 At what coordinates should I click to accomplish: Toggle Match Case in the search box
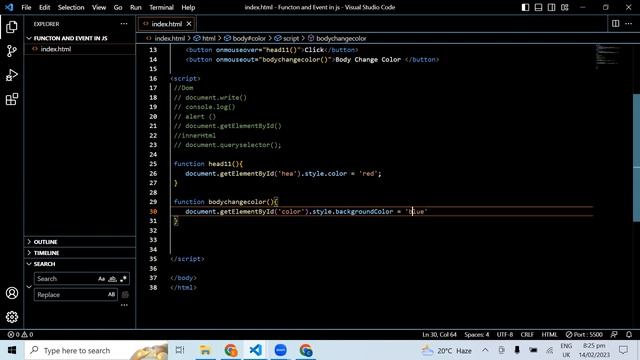[101, 279]
